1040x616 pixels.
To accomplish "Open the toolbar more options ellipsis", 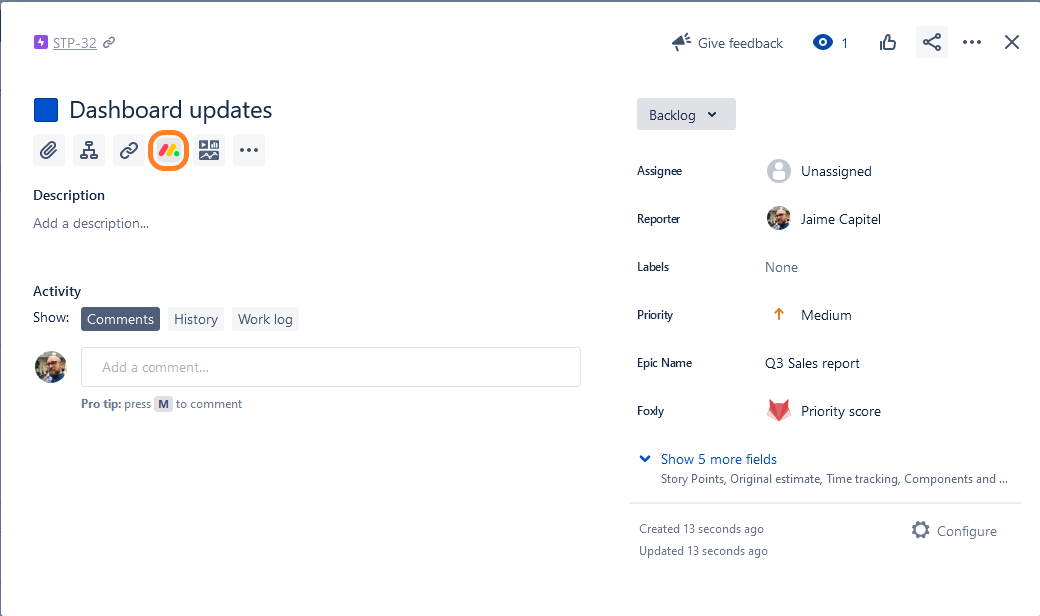I will 249,151.
